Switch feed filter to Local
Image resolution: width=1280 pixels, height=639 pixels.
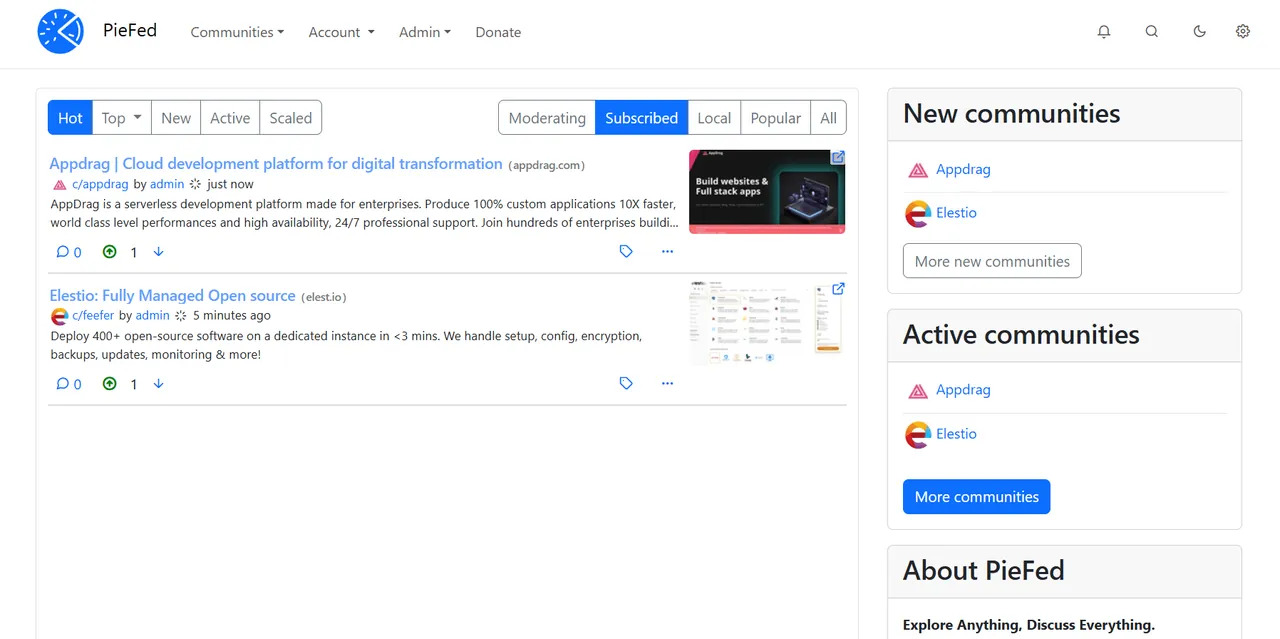[714, 118]
